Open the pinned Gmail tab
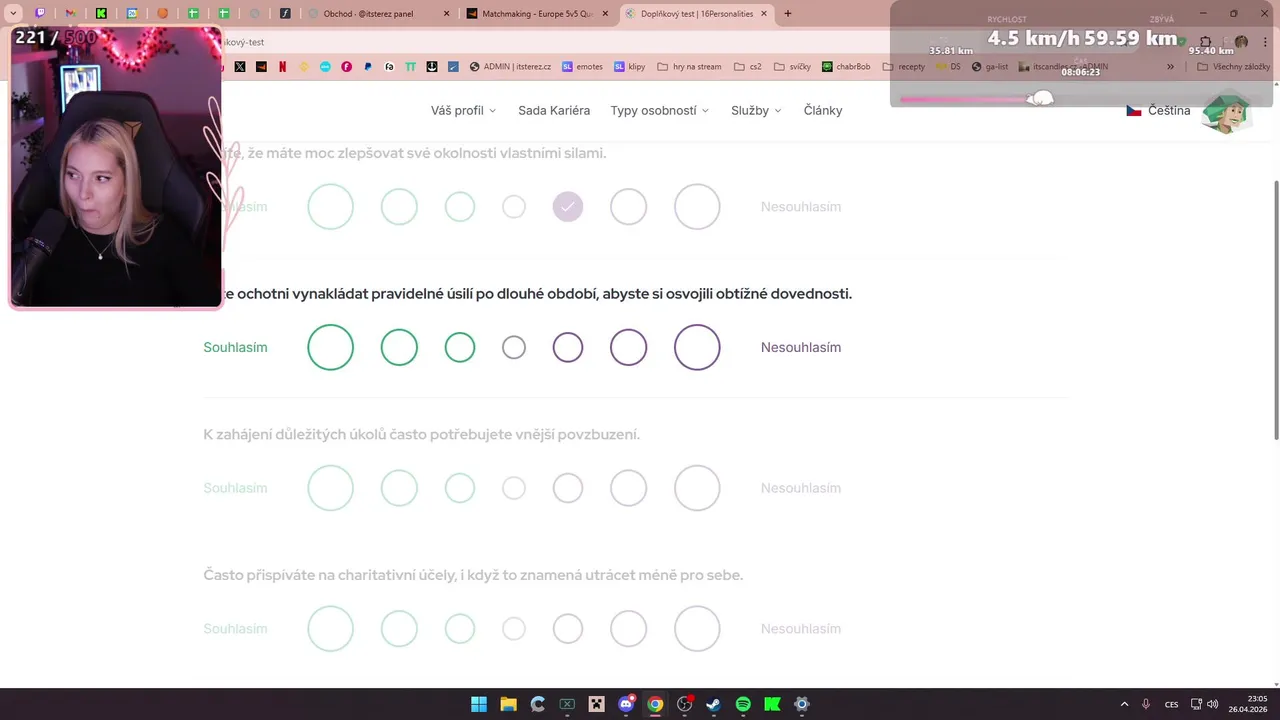 (70, 14)
